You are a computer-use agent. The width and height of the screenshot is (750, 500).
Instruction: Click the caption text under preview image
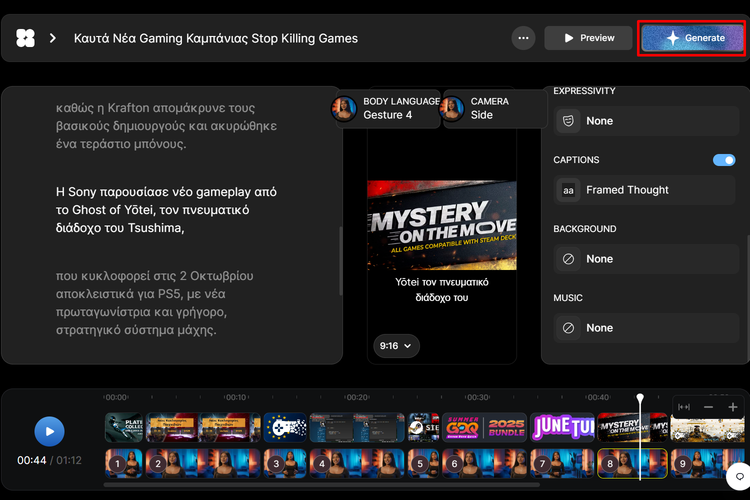pos(442,289)
